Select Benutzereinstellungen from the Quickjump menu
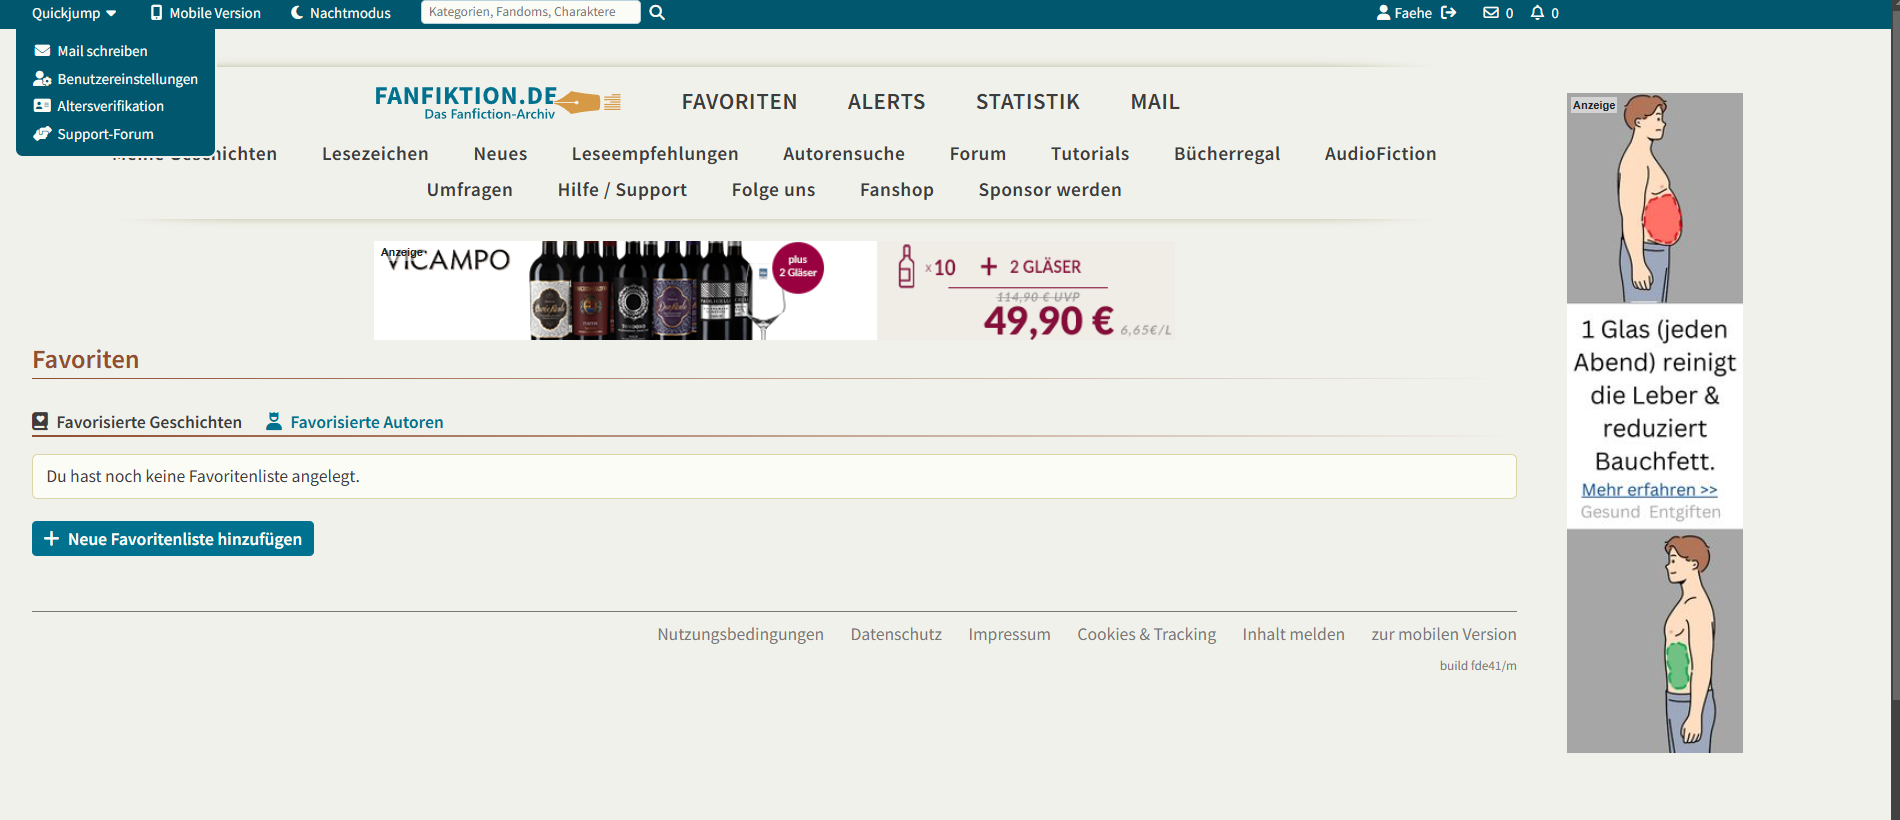 127,79
